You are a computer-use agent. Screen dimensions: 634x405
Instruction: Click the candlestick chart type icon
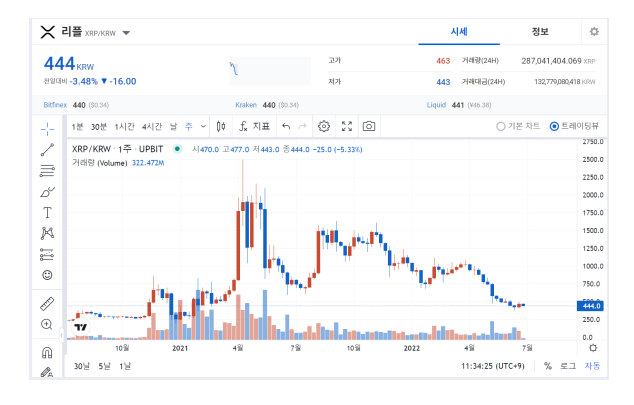click(221, 127)
